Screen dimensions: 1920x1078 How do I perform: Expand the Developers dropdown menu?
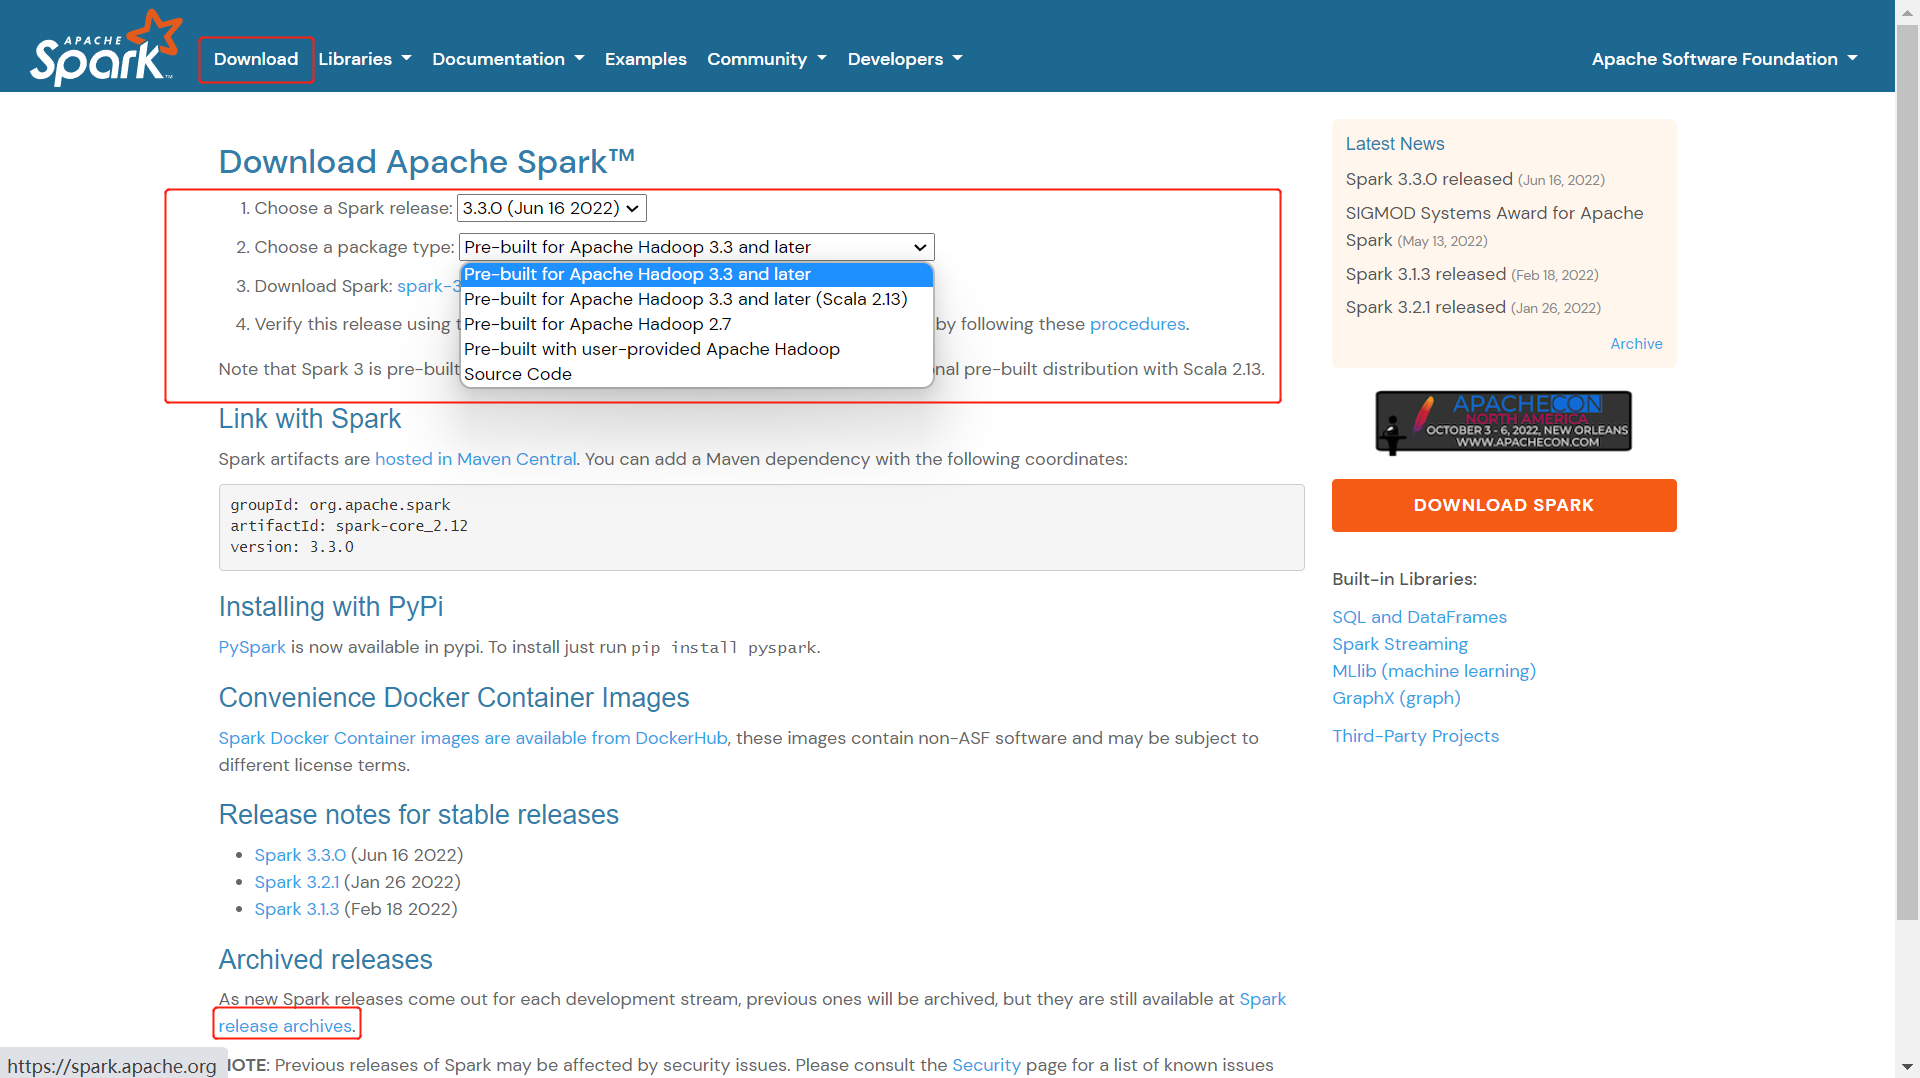[x=905, y=59]
